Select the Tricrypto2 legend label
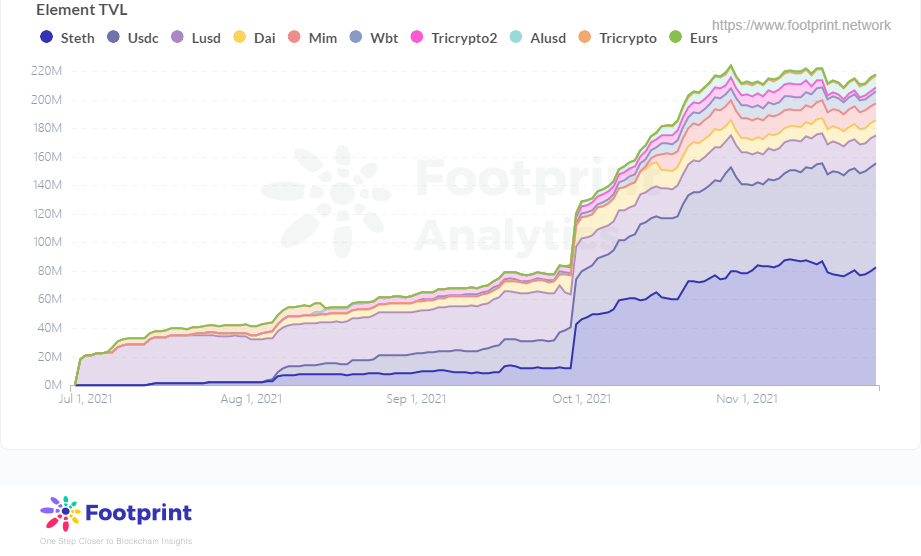The height and width of the screenshot is (556, 921). tap(463, 38)
